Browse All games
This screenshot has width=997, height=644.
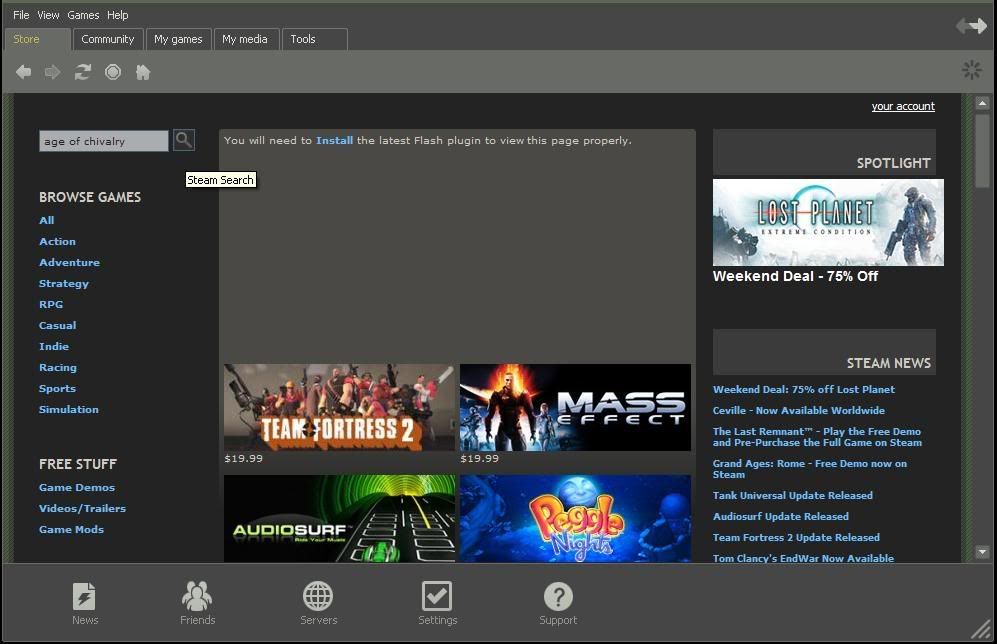[46, 220]
